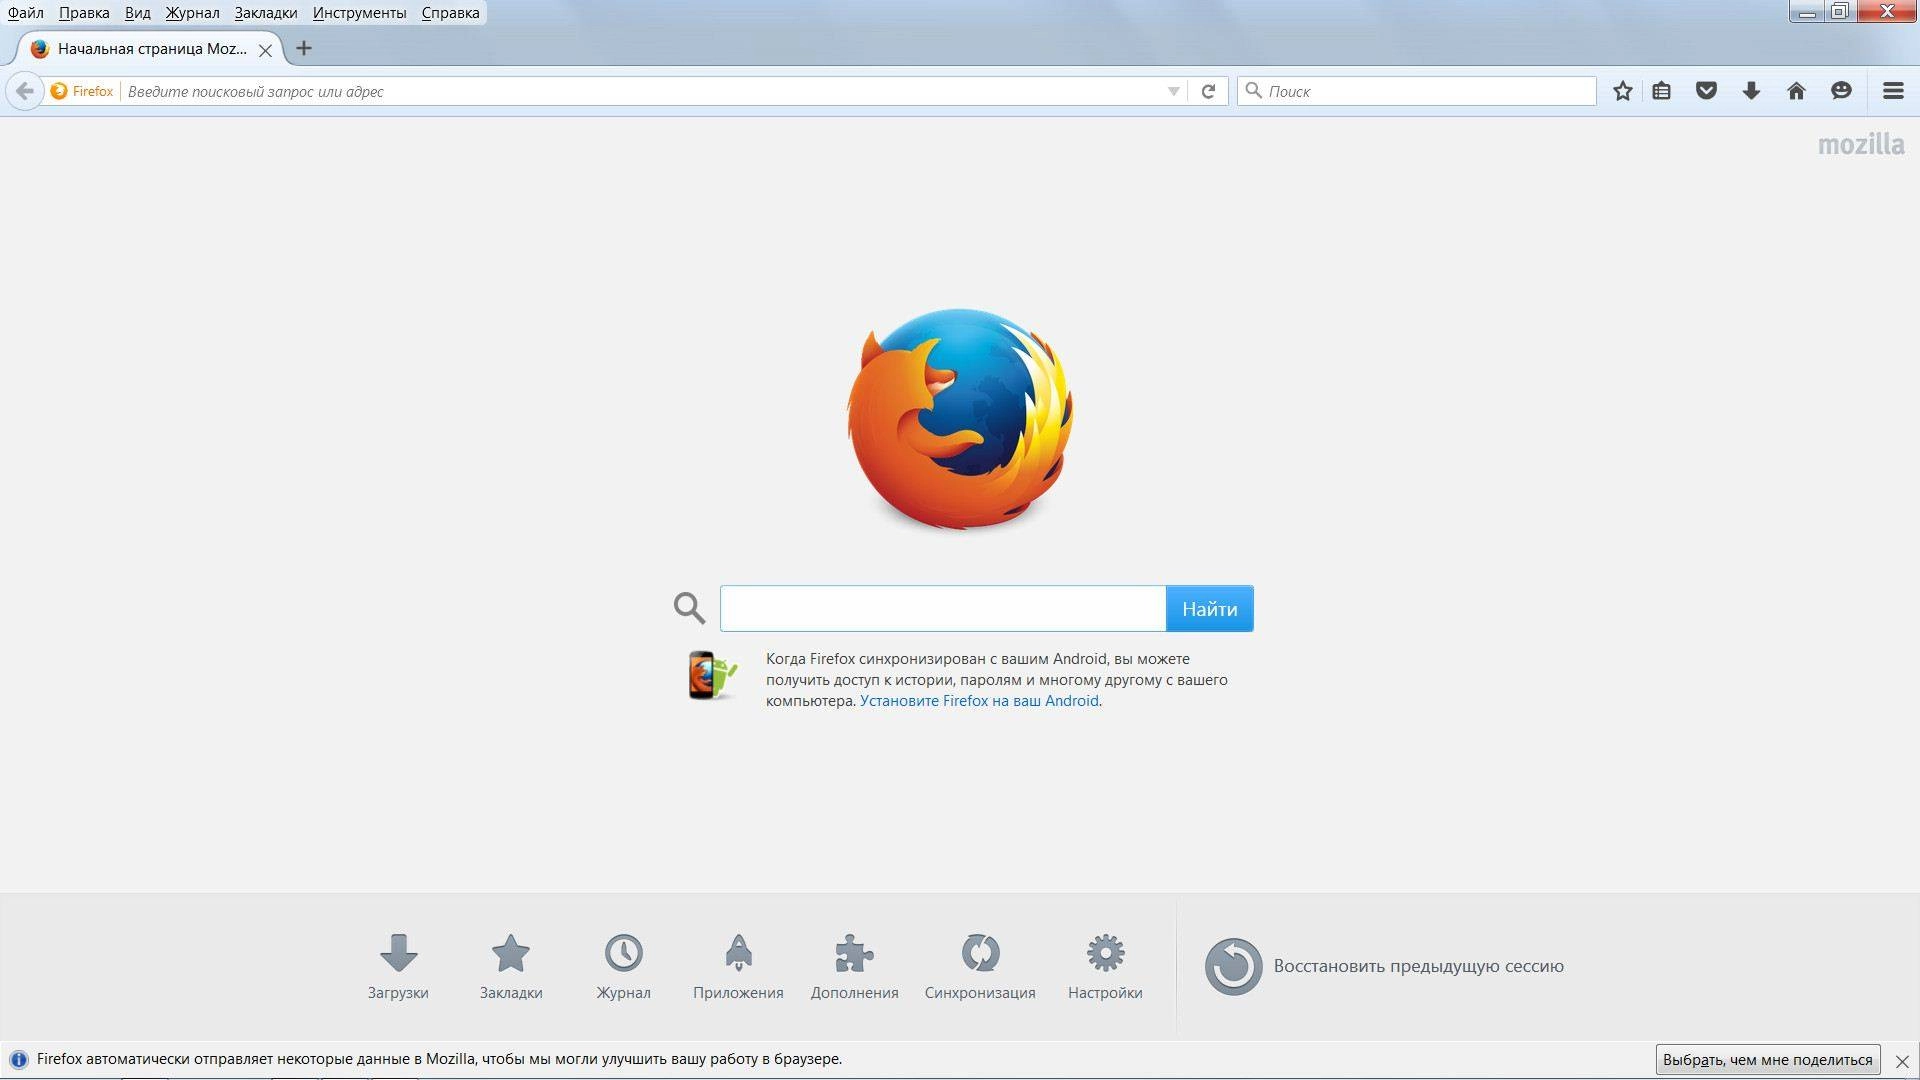Click Восстановить предыдущую сессию button

[1384, 966]
